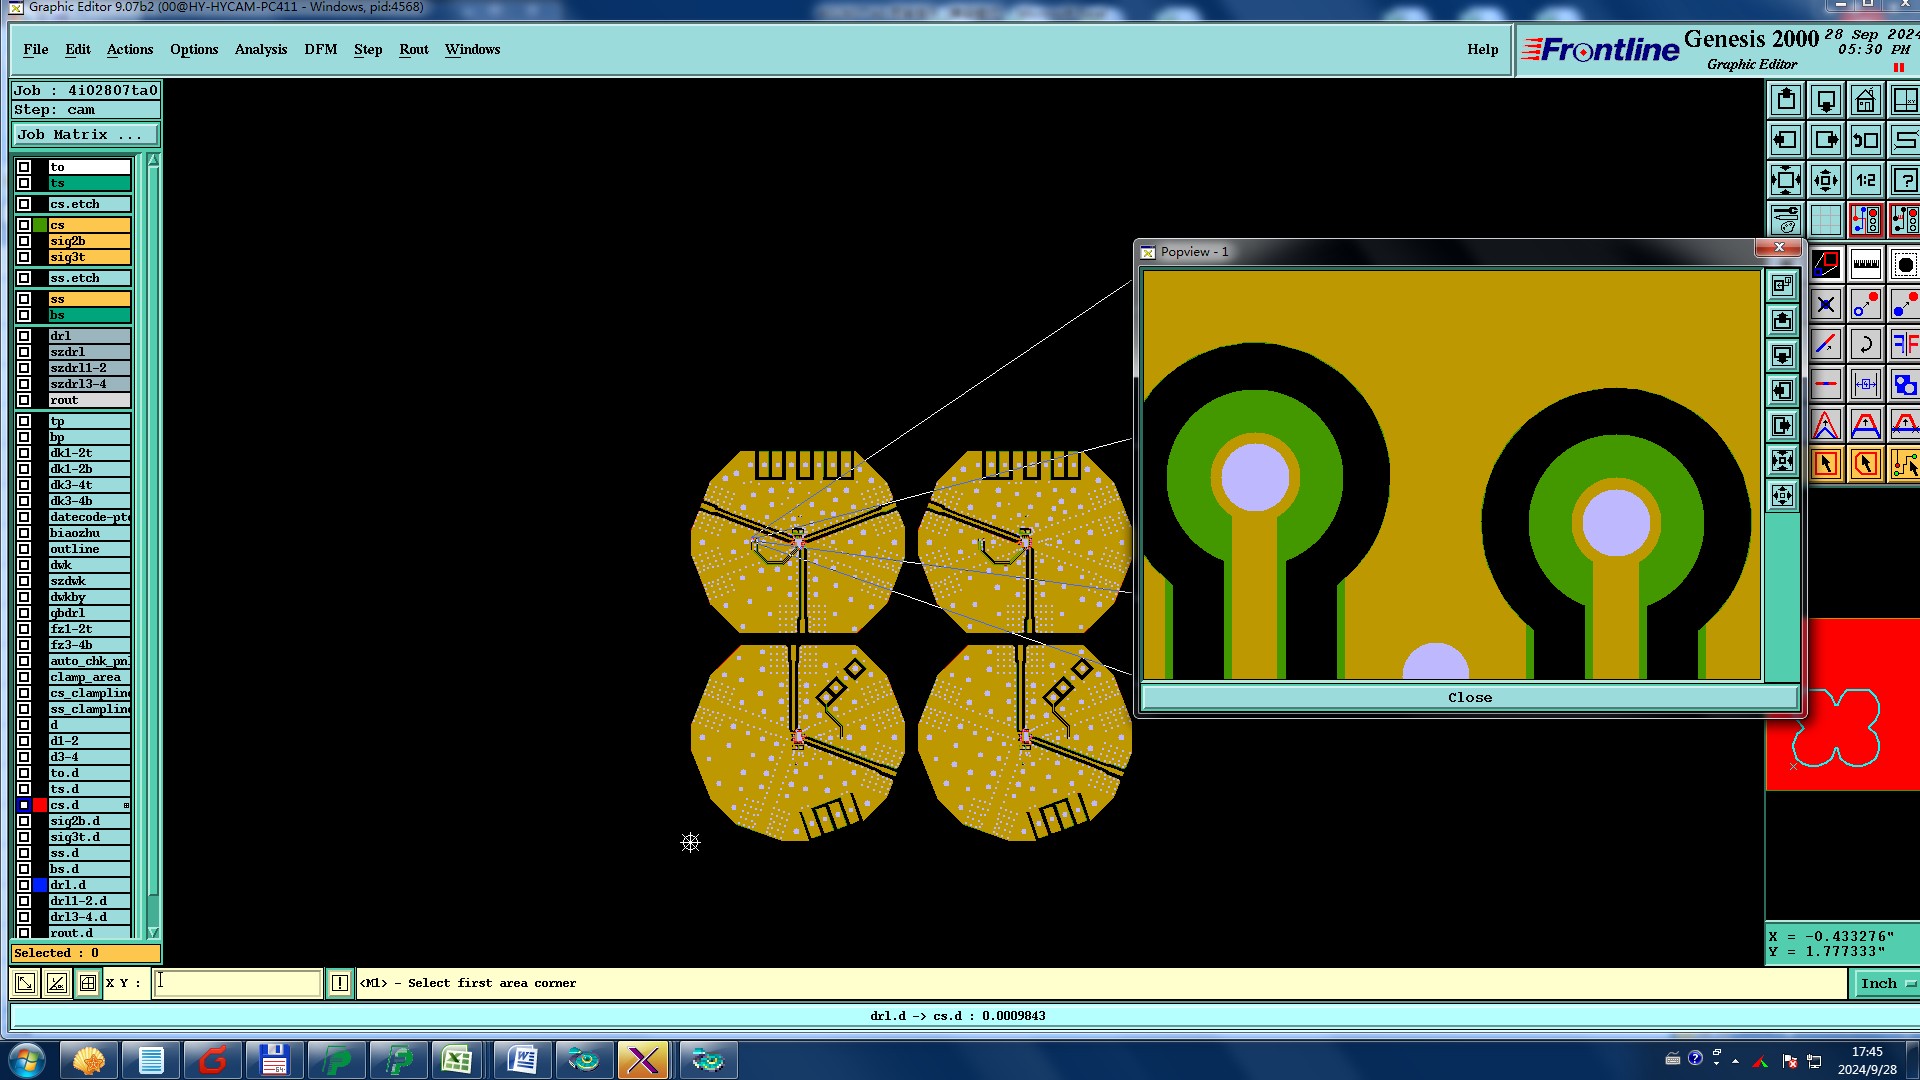Toggle checkbox for drl layer

[24, 336]
